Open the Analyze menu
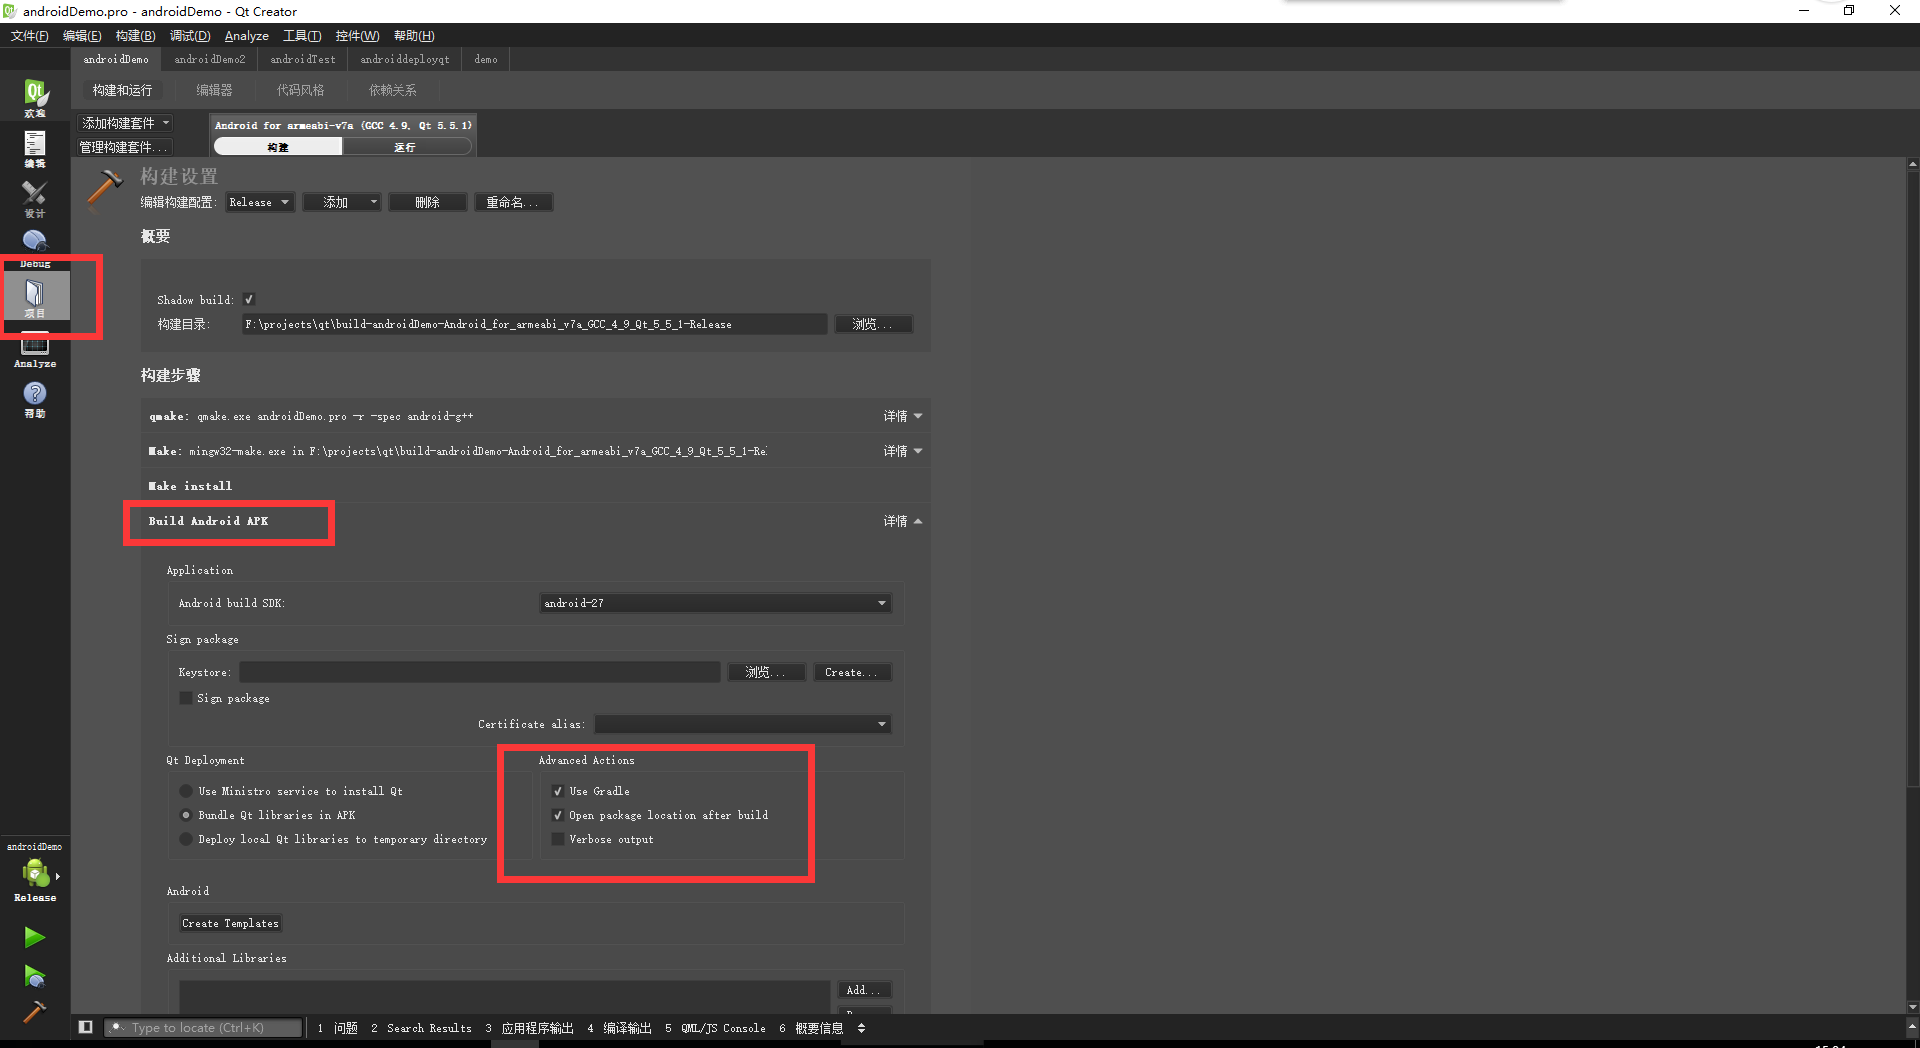 click(x=246, y=36)
